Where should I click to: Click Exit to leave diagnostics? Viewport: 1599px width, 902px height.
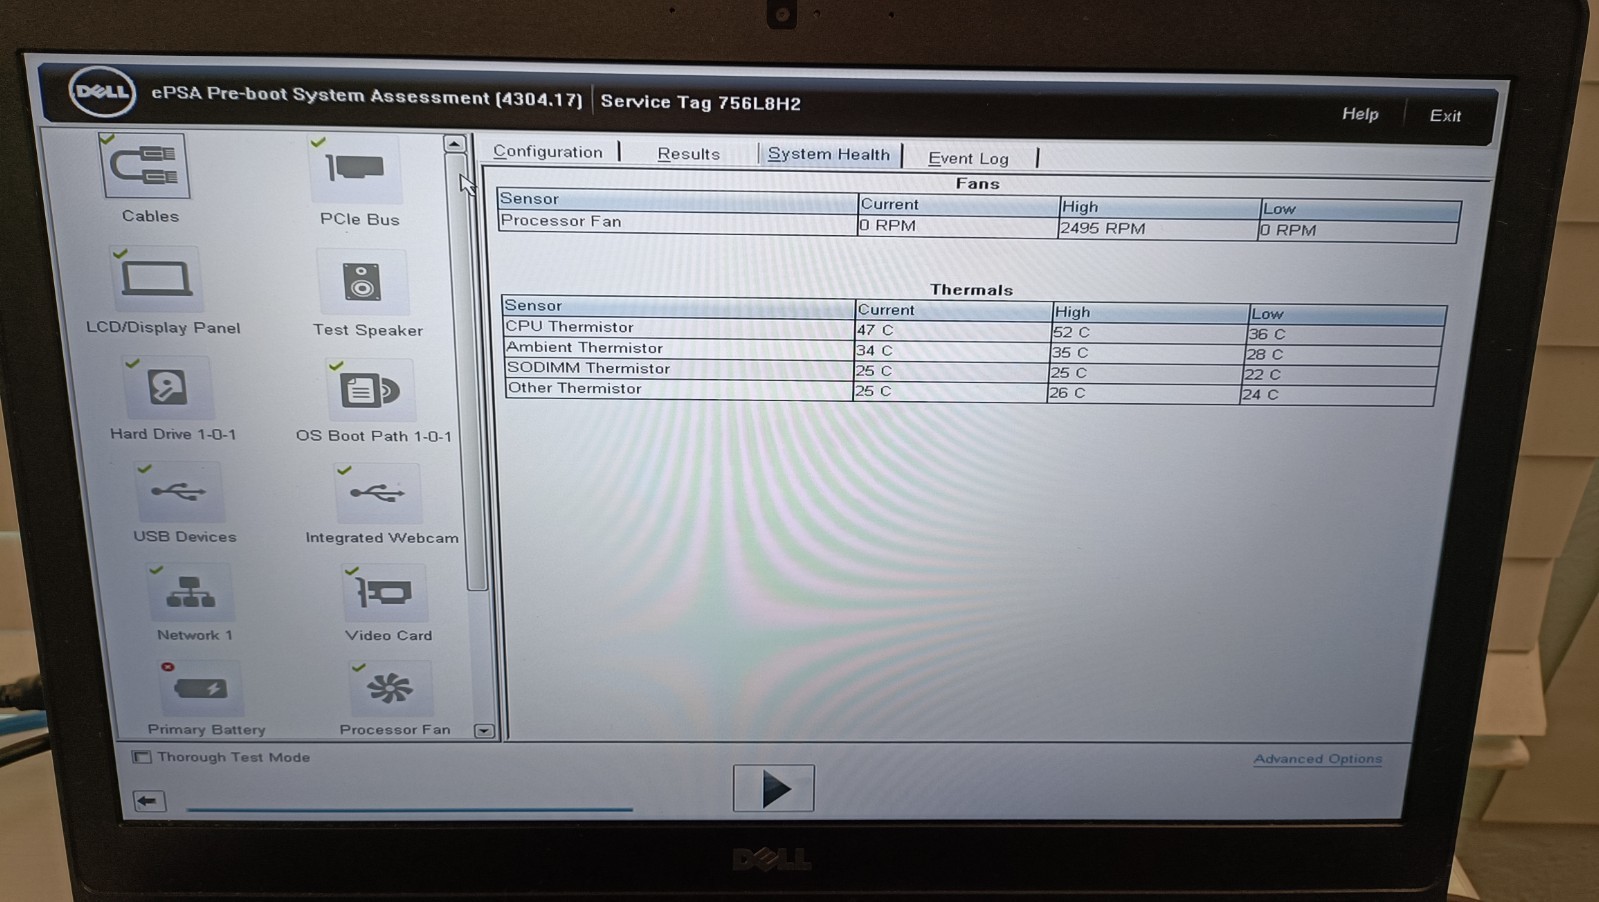coord(1445,116)
